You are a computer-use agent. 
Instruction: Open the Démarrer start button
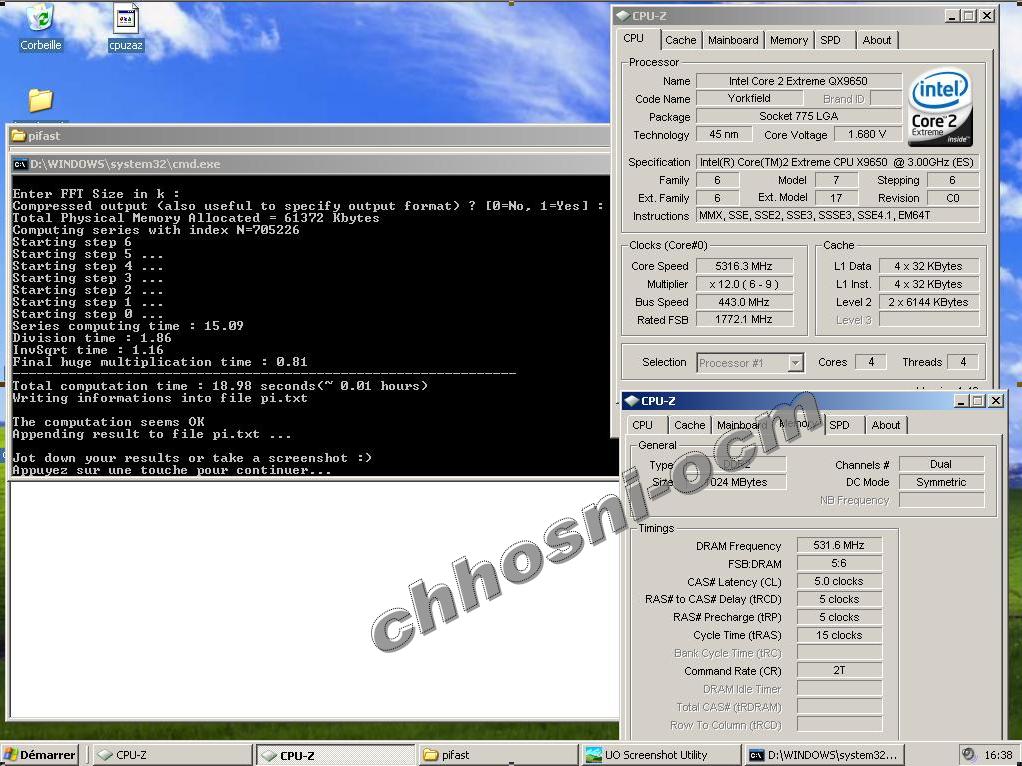(40, 755)
